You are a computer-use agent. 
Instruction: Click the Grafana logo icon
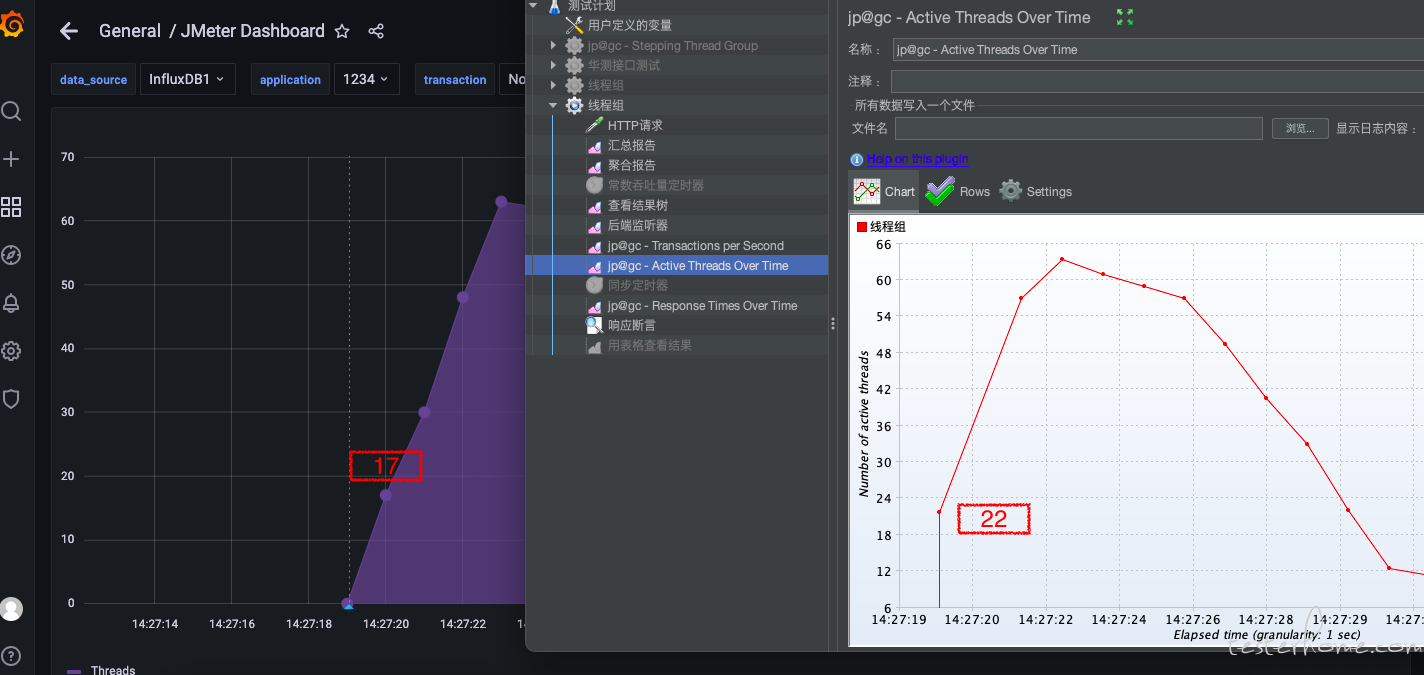pos(12,23)
